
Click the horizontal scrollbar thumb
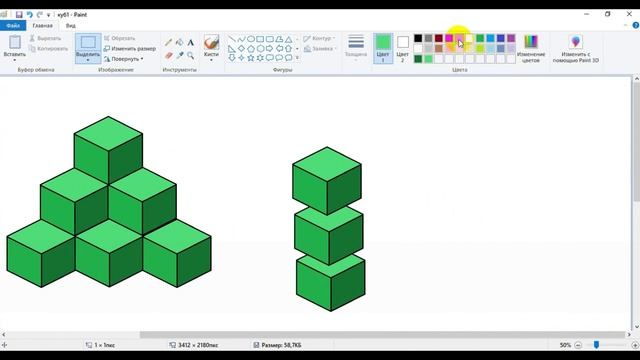(382, 335)
